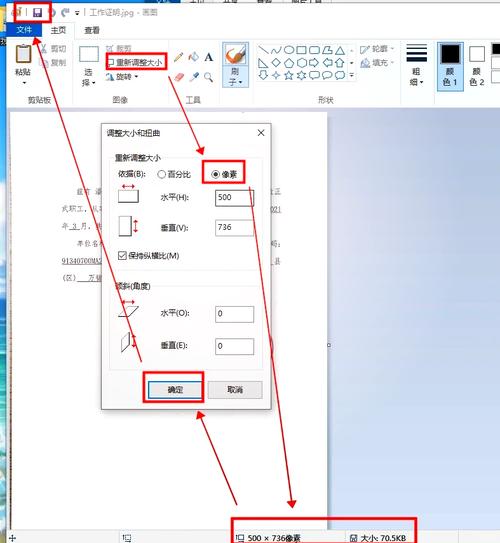Screen dimensions: 500x543
Task: Click the 粘贴 clipboard icon
Action: [23, 54]
